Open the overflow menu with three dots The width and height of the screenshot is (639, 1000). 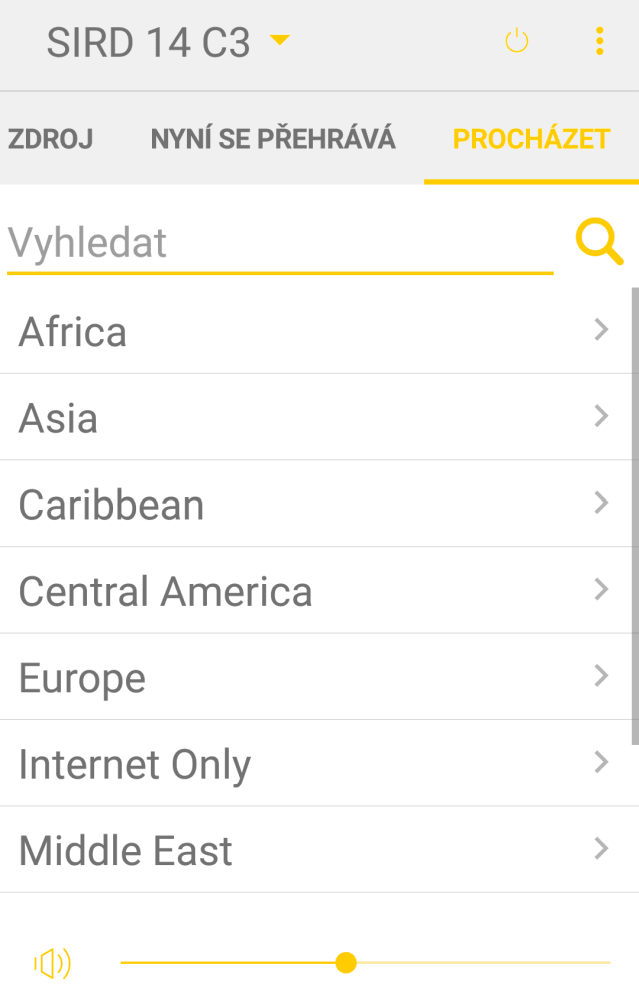click(599, 42)
